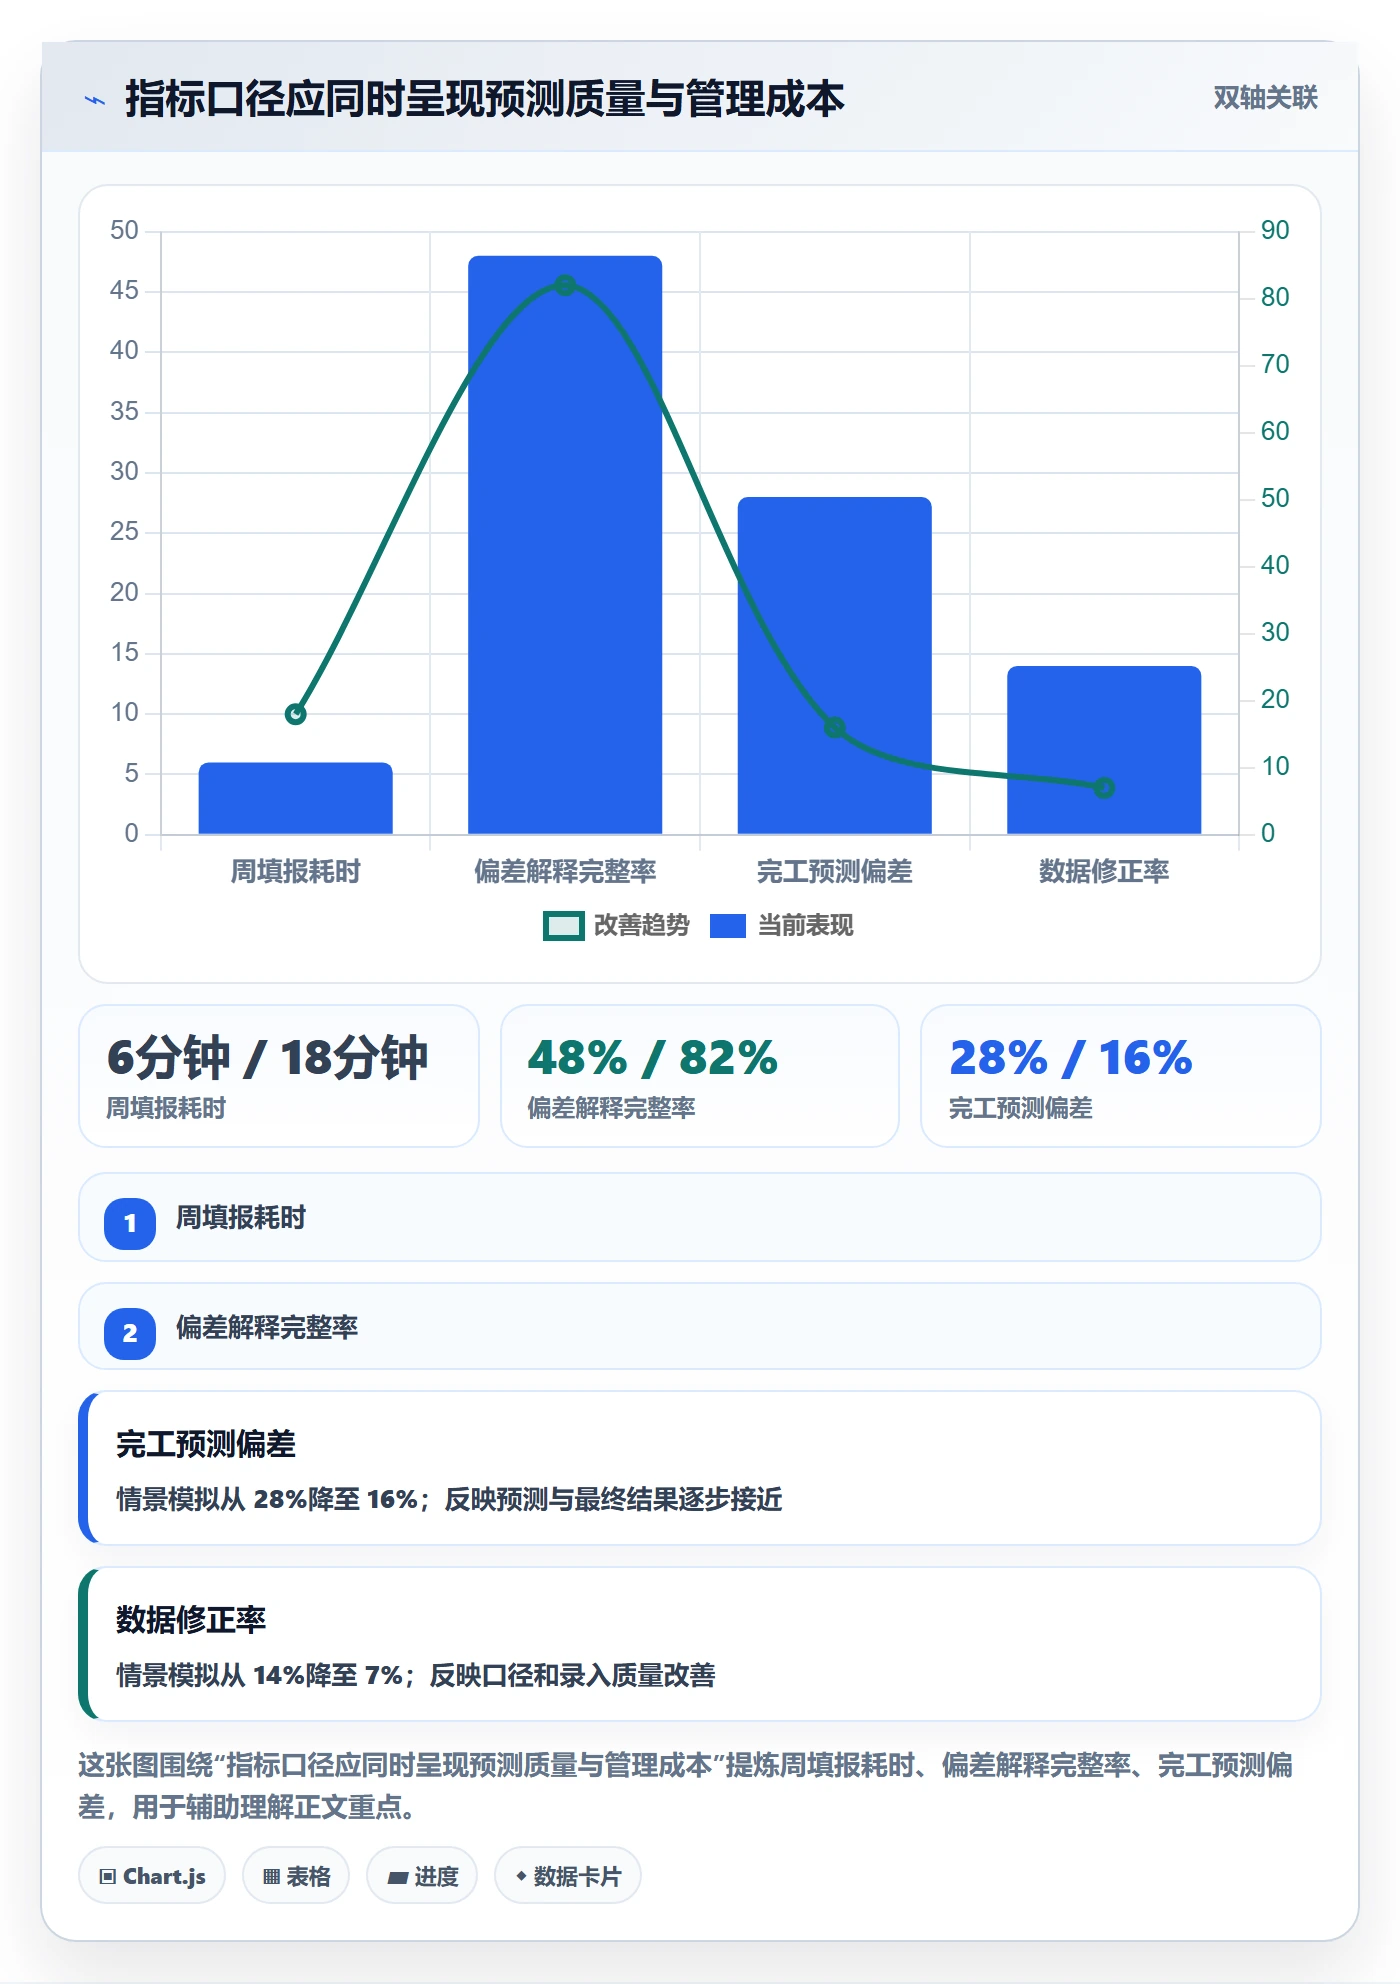Click the lightning bolt icon beside the title

95,100
